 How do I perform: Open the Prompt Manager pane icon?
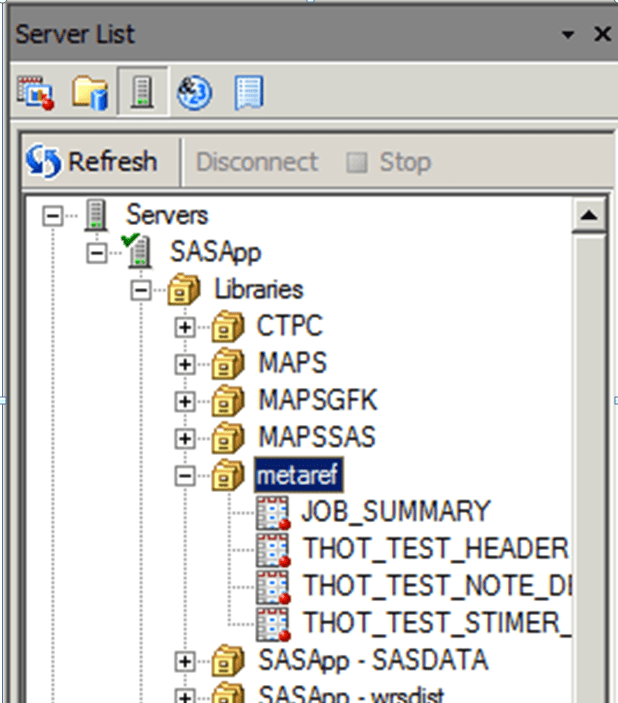click(x=194, y=92)
